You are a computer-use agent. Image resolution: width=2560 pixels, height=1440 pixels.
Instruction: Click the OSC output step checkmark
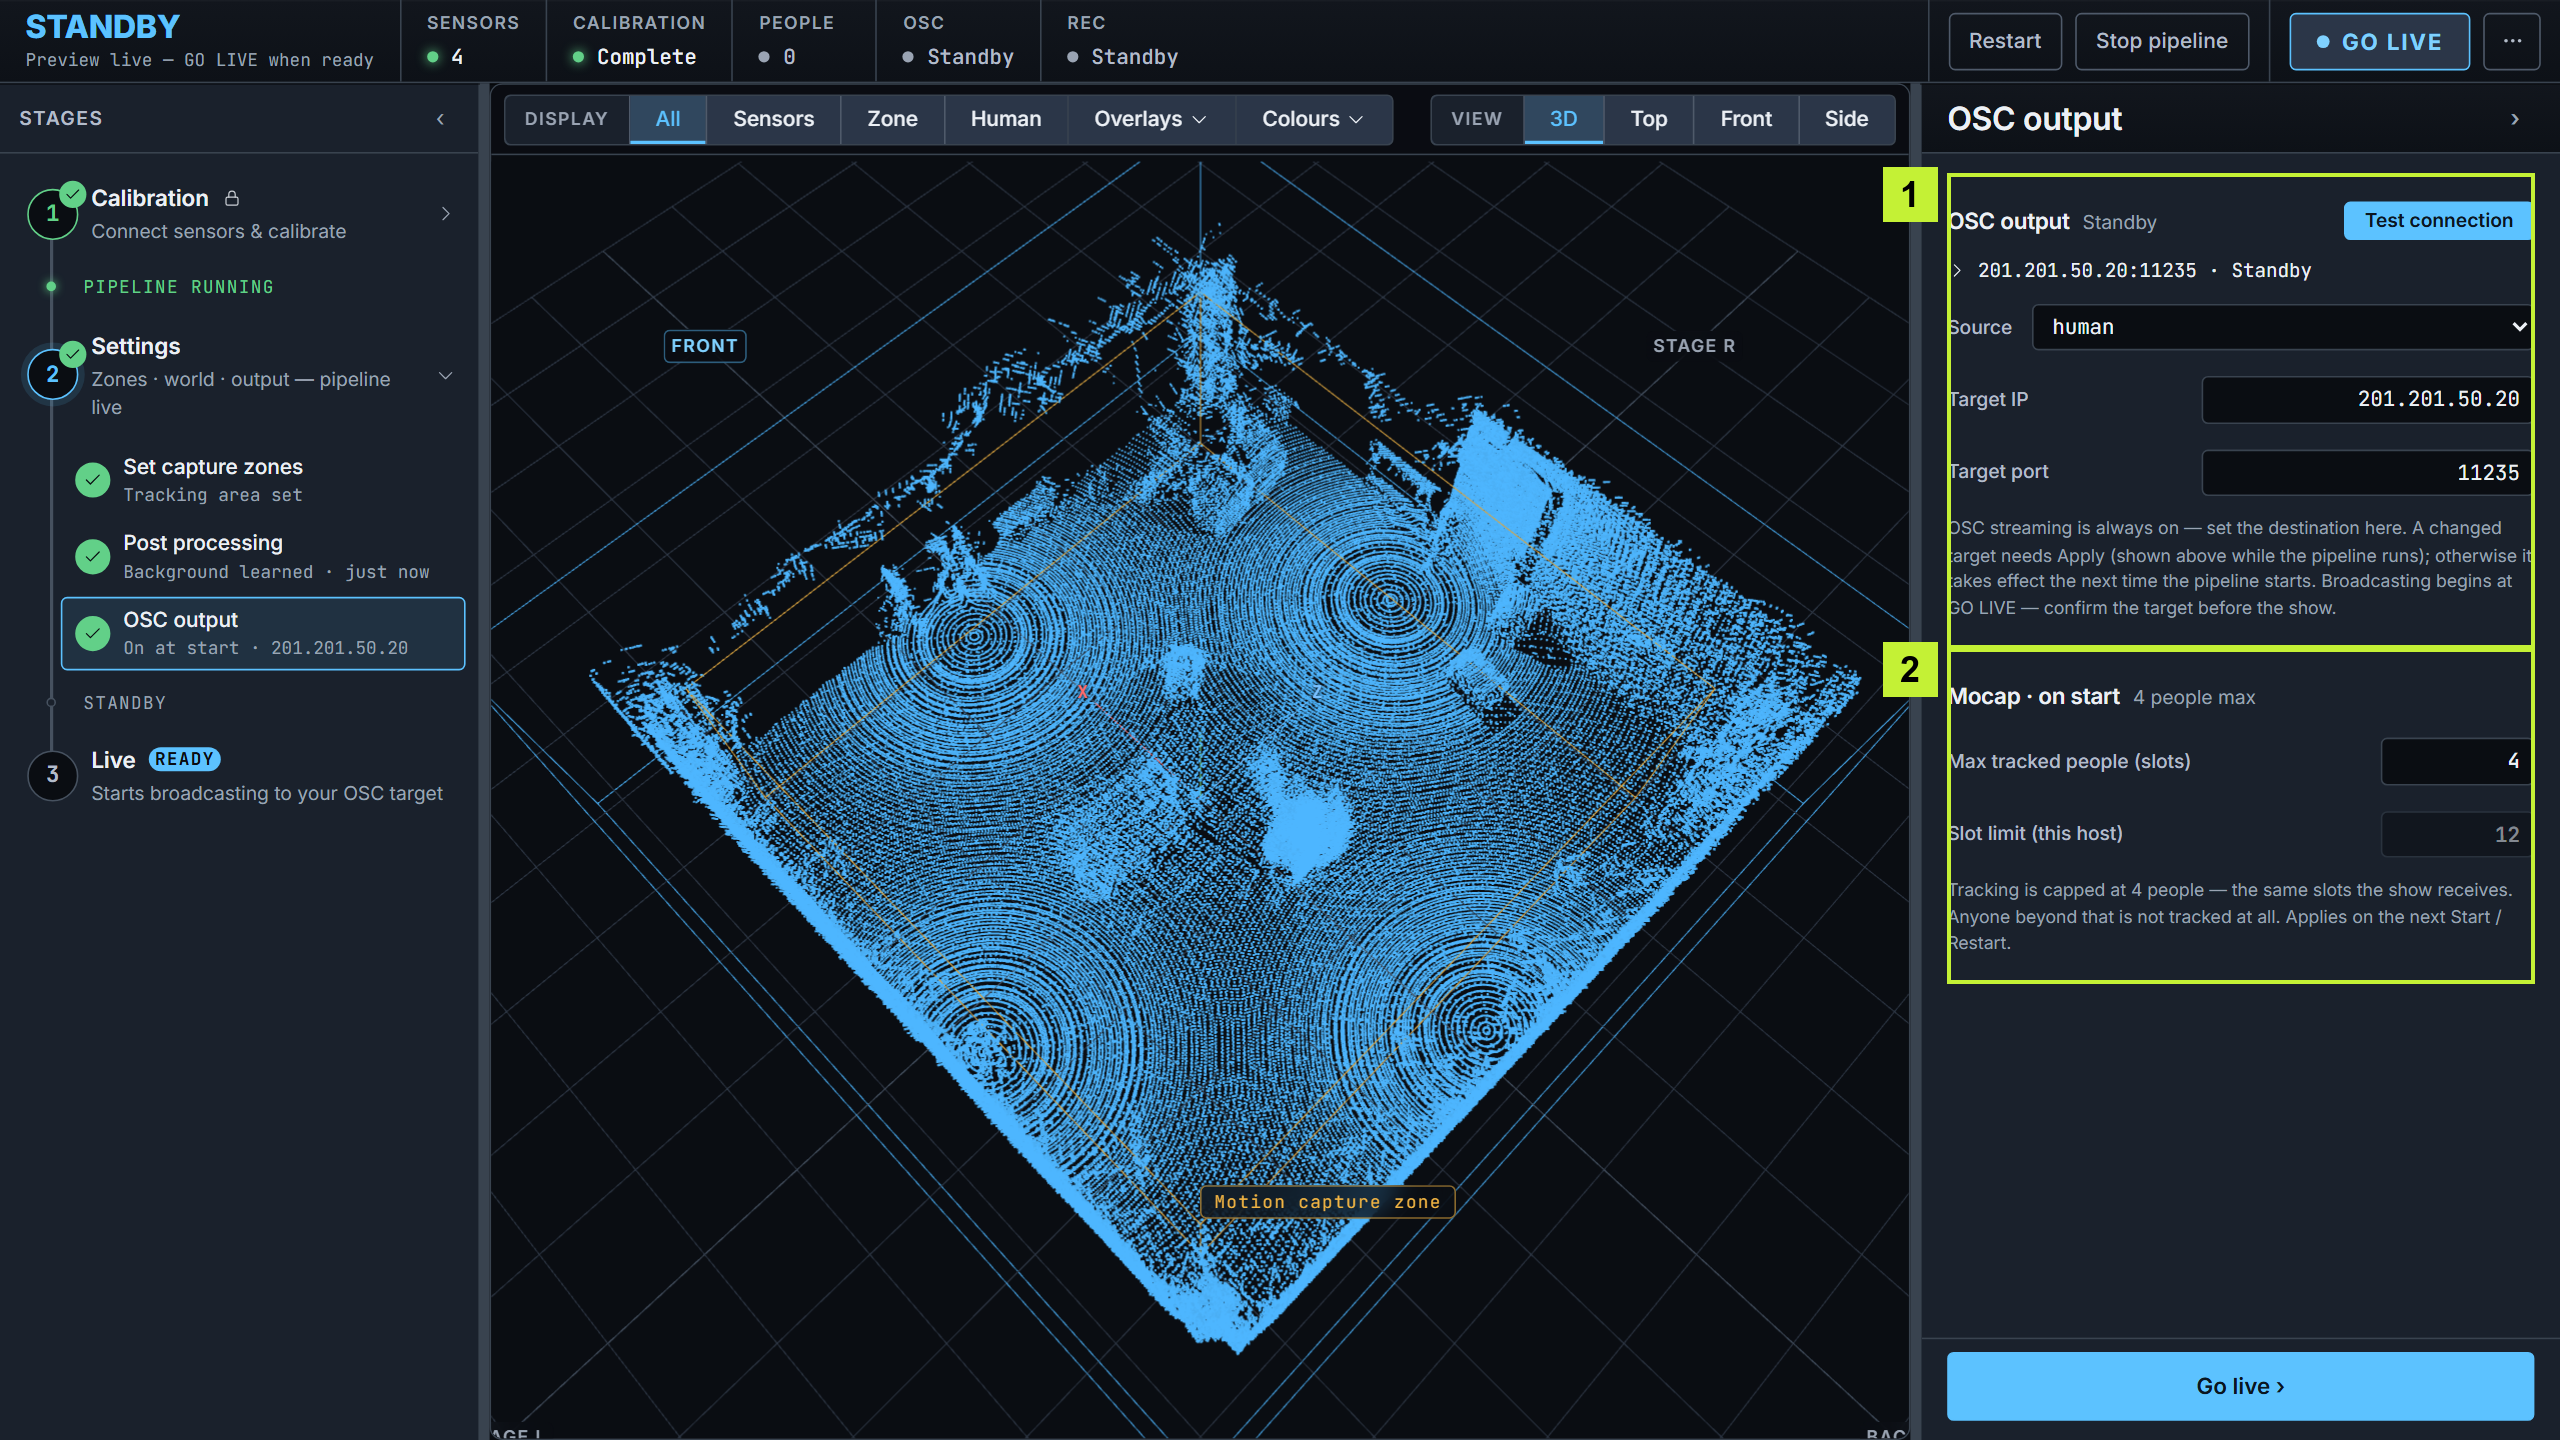(x=93, y=633)
